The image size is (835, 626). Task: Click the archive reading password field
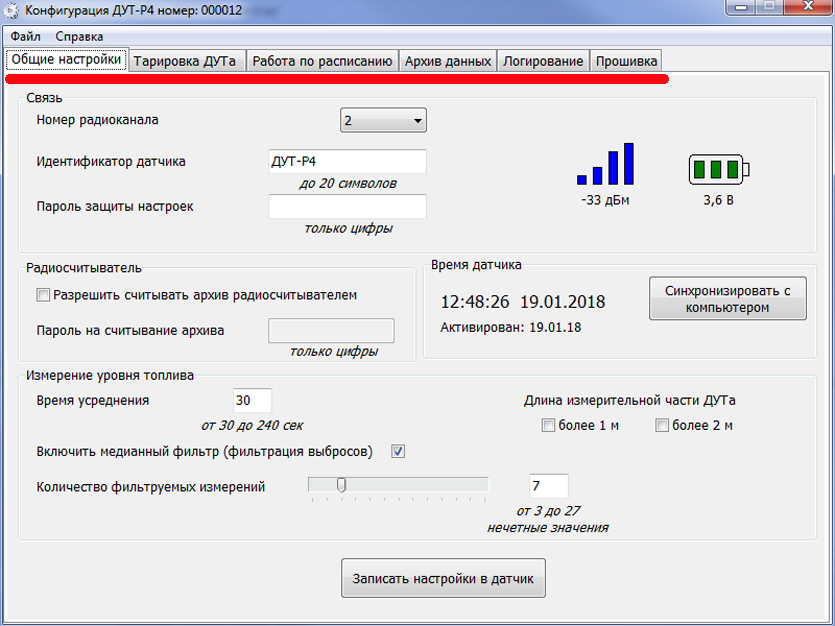tap(331, 331)
